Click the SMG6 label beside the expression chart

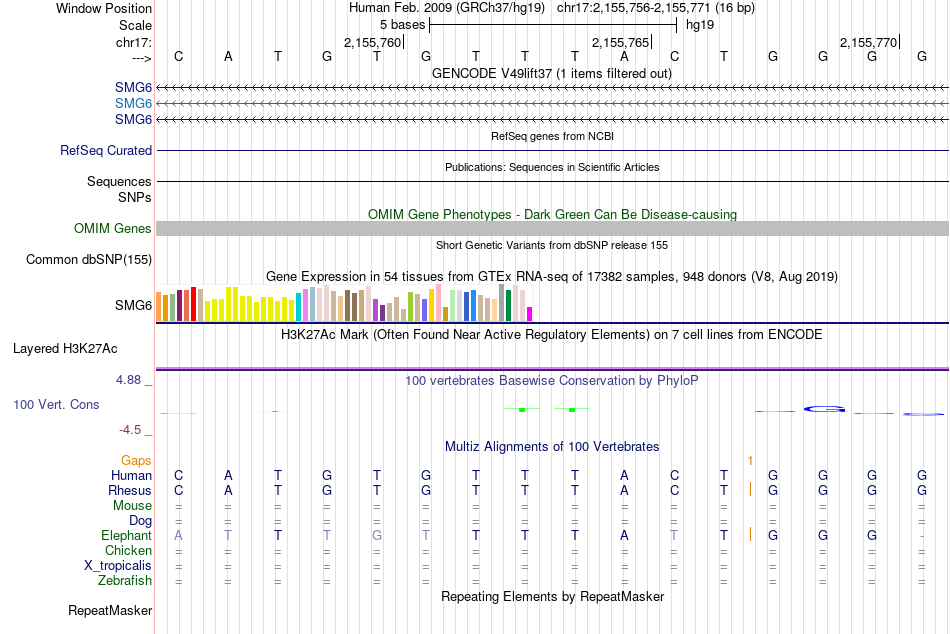click(x=133, y=305)
